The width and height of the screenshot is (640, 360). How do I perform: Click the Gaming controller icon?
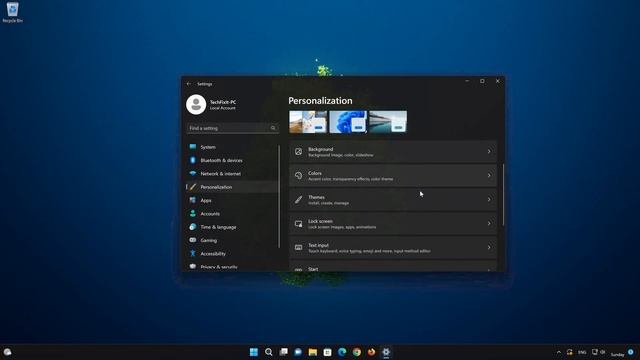point(193,240)
